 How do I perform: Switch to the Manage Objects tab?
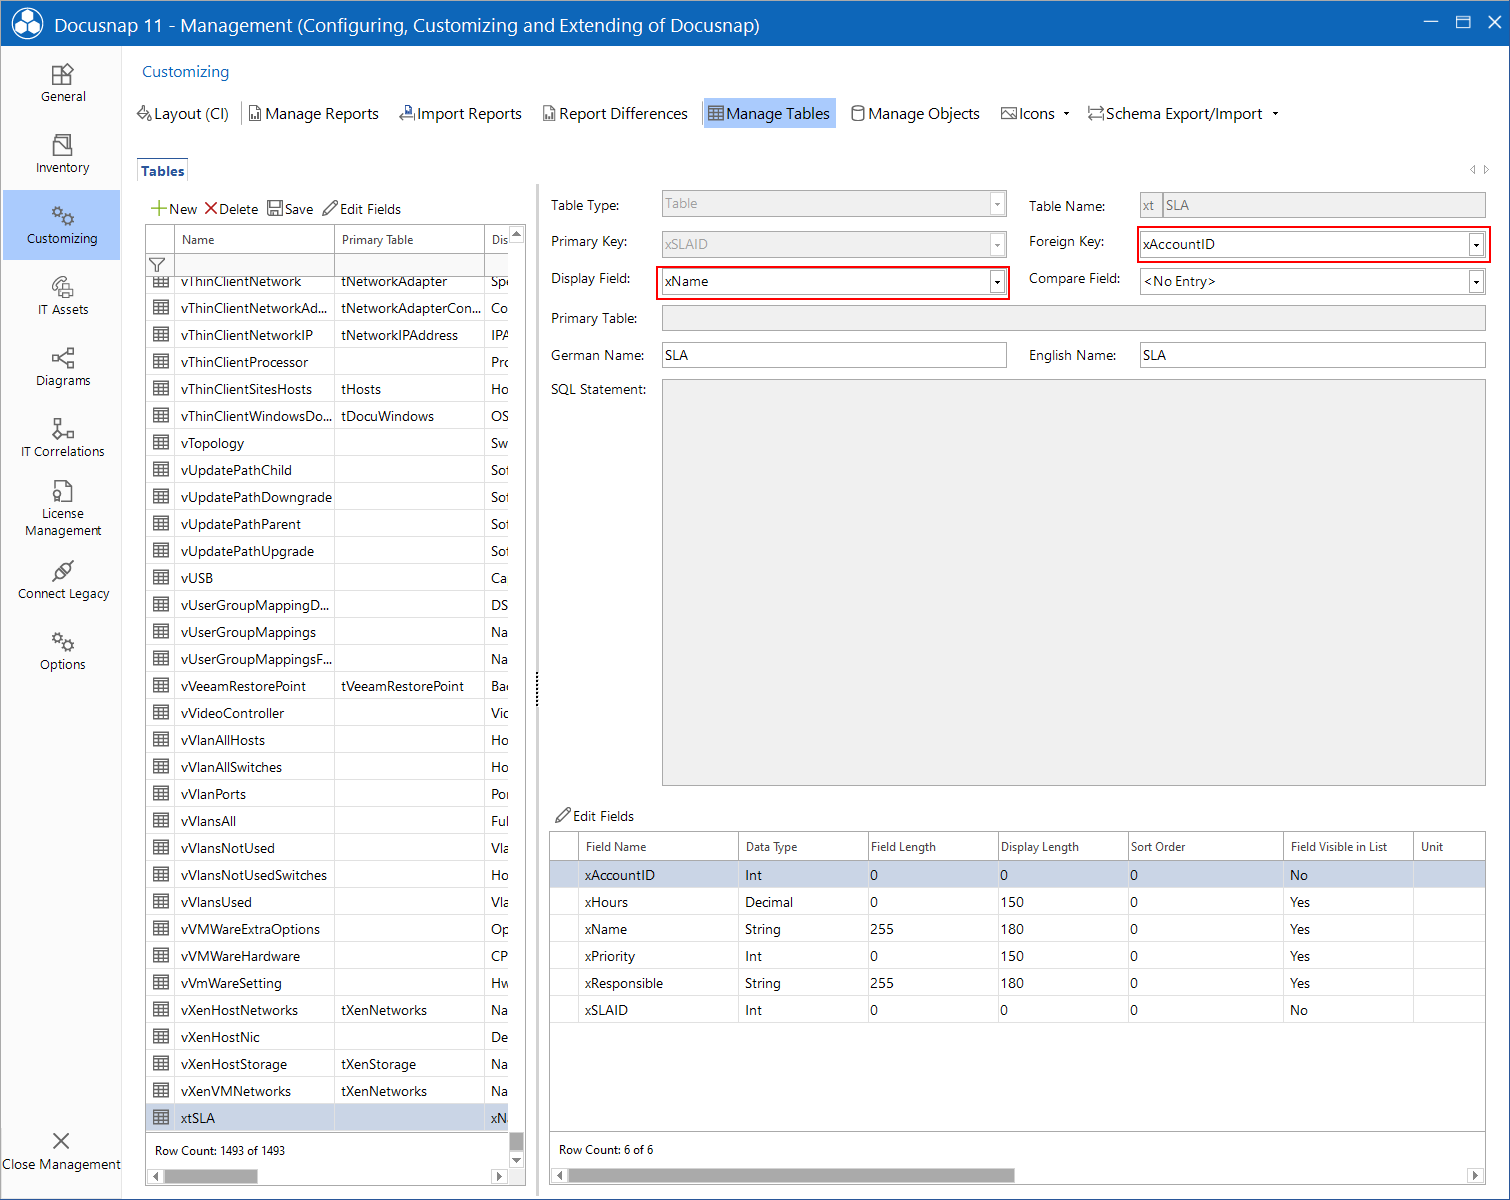point(914,113)
